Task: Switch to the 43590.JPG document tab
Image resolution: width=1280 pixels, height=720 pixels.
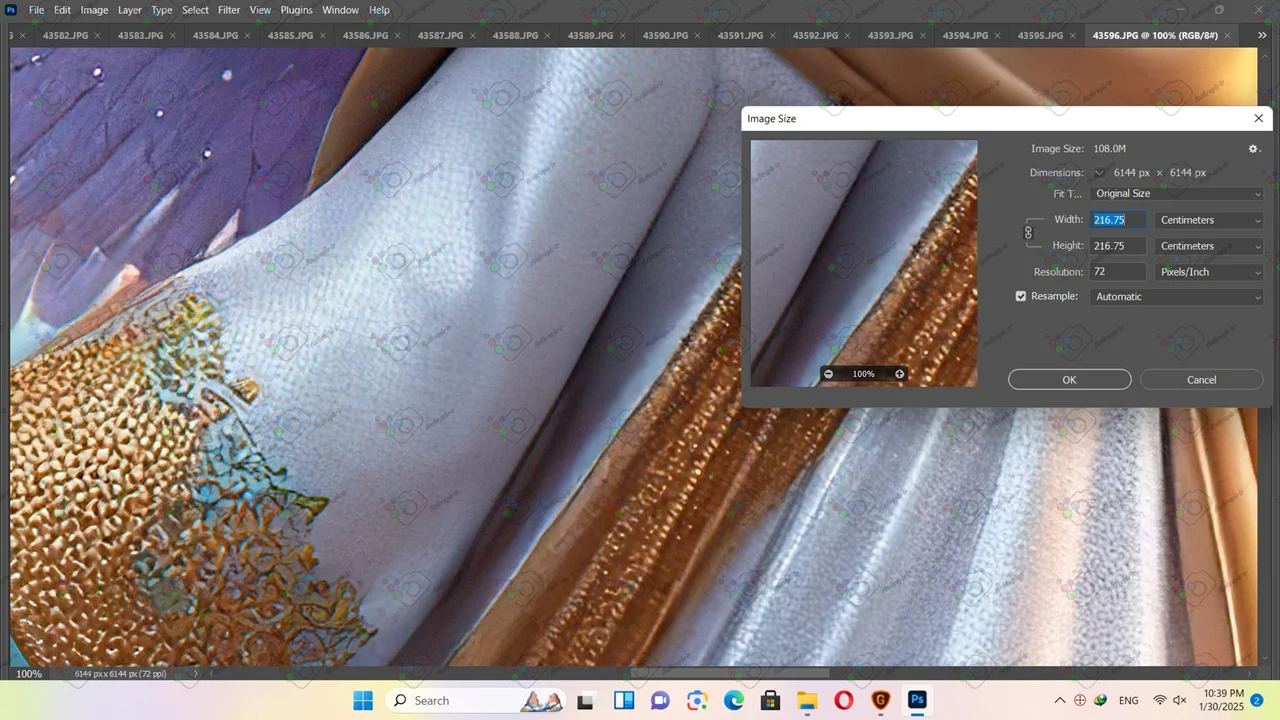Action: point(665,35)
